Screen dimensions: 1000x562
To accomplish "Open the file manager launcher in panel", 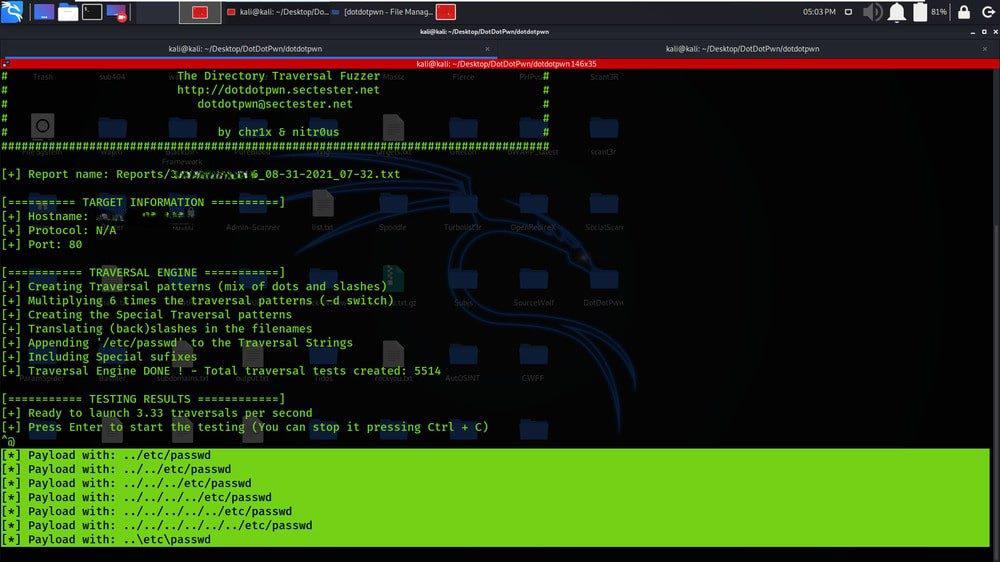I will click(68, 12).
